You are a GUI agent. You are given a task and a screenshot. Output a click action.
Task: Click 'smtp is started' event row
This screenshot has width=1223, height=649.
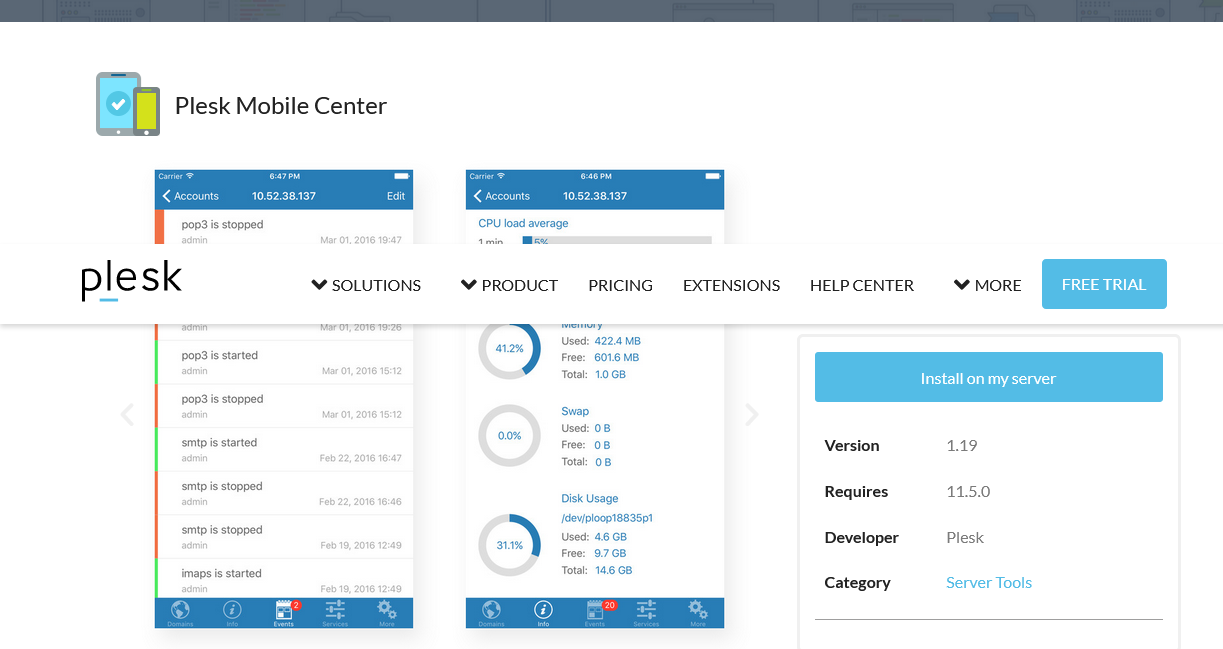pos(284,449)
